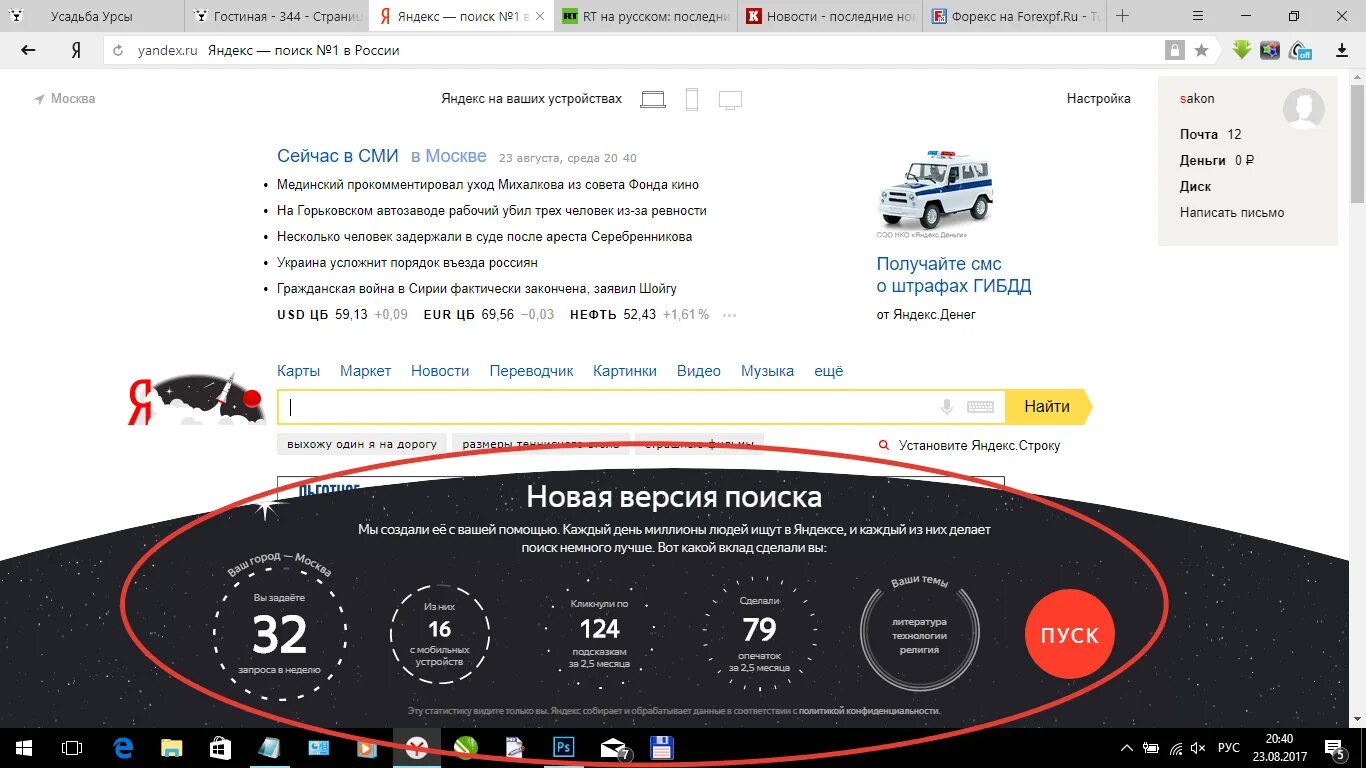Click the laptop device icon

coord(653,99)
